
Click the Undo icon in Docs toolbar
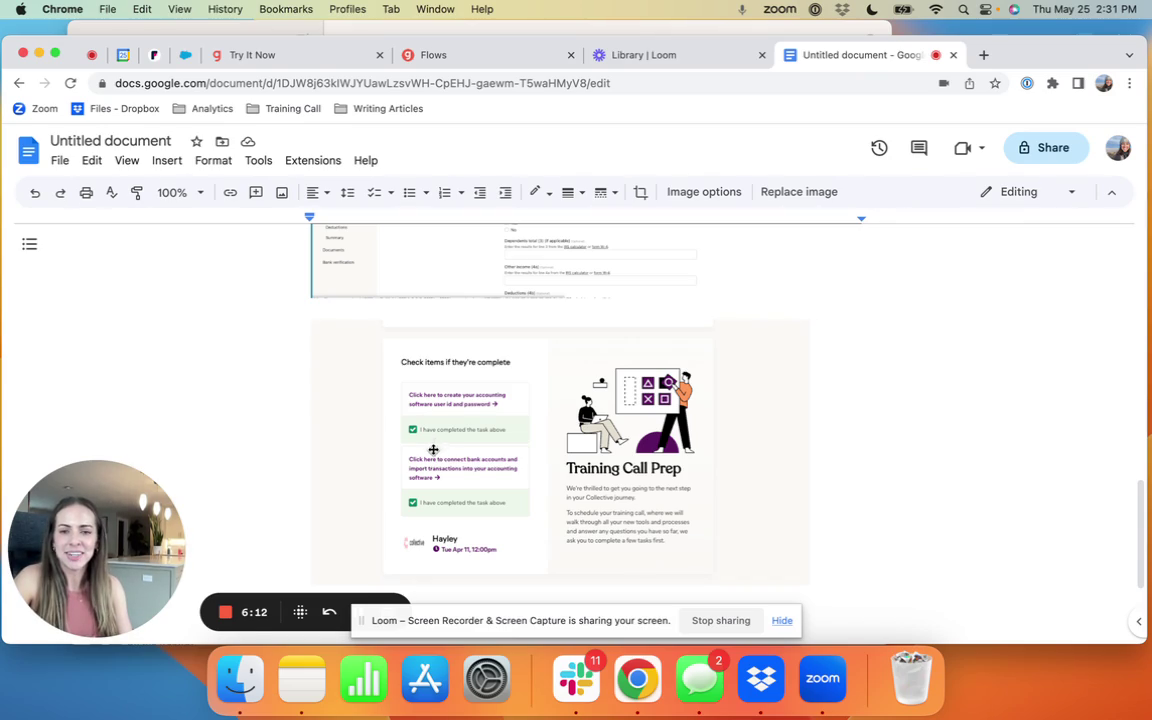click(x=35, y=192)
